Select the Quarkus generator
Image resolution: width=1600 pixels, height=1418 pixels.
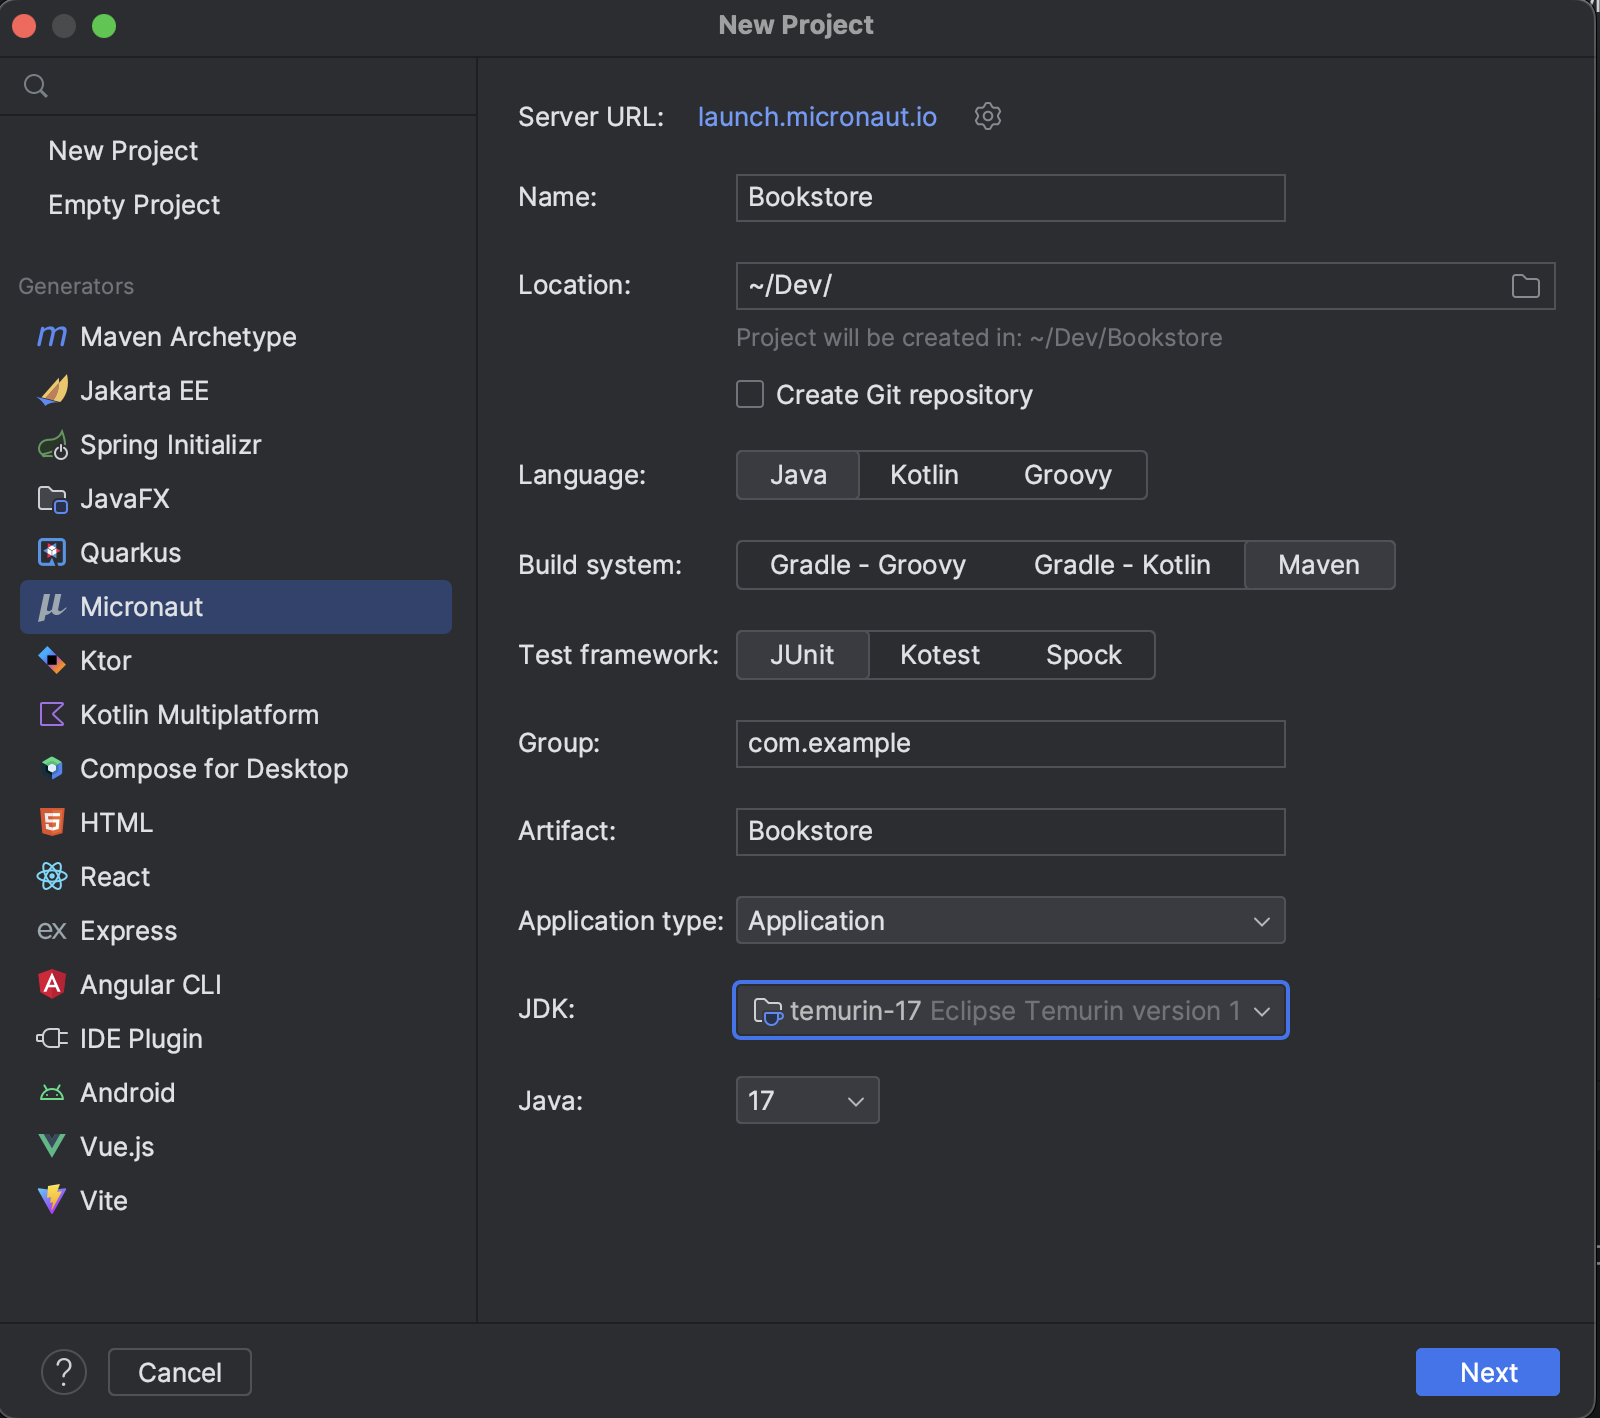[x=236, y=553]
